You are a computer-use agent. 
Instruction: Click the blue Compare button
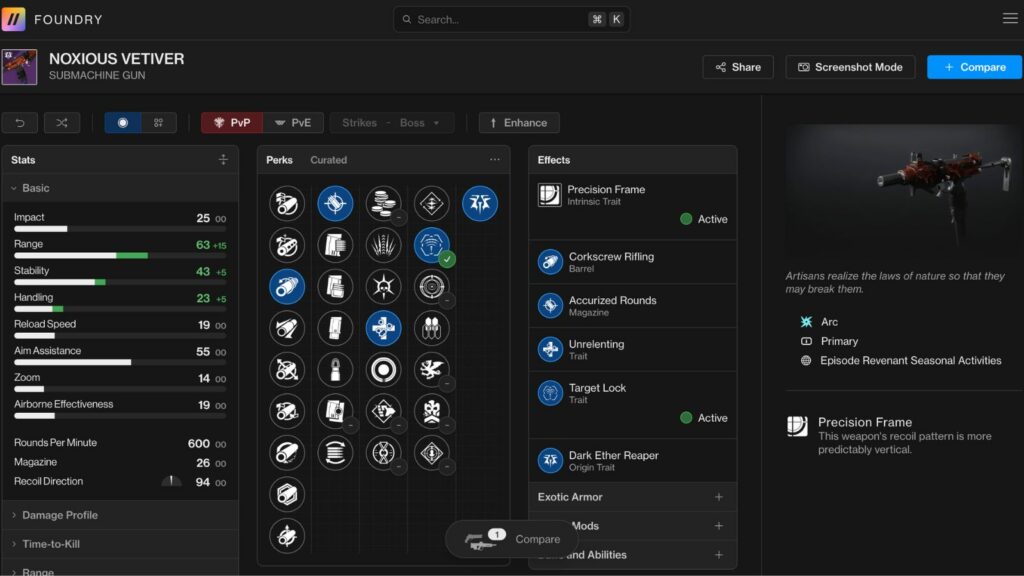974,67
